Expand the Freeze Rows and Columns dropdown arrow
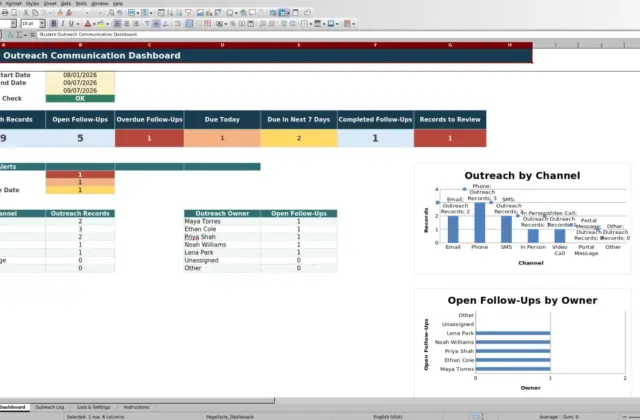640x420 pixels. [288, 13]
